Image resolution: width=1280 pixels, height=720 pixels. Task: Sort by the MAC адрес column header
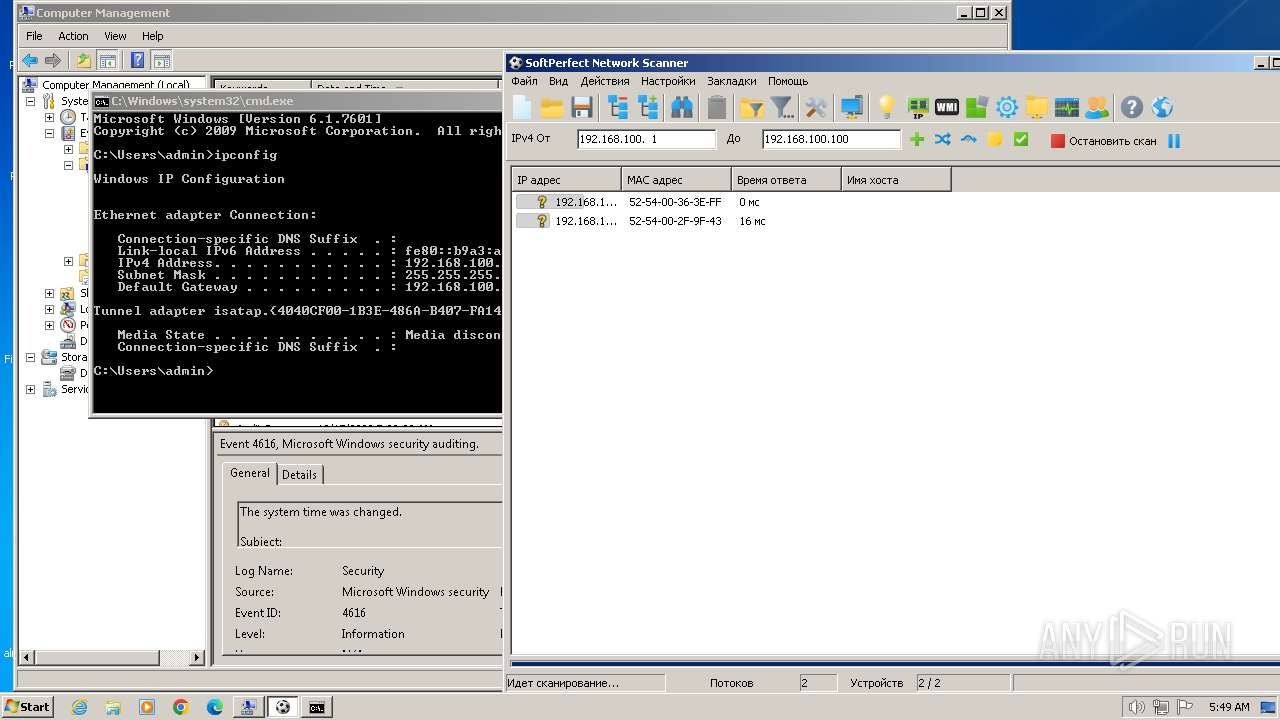pos(676,180)
